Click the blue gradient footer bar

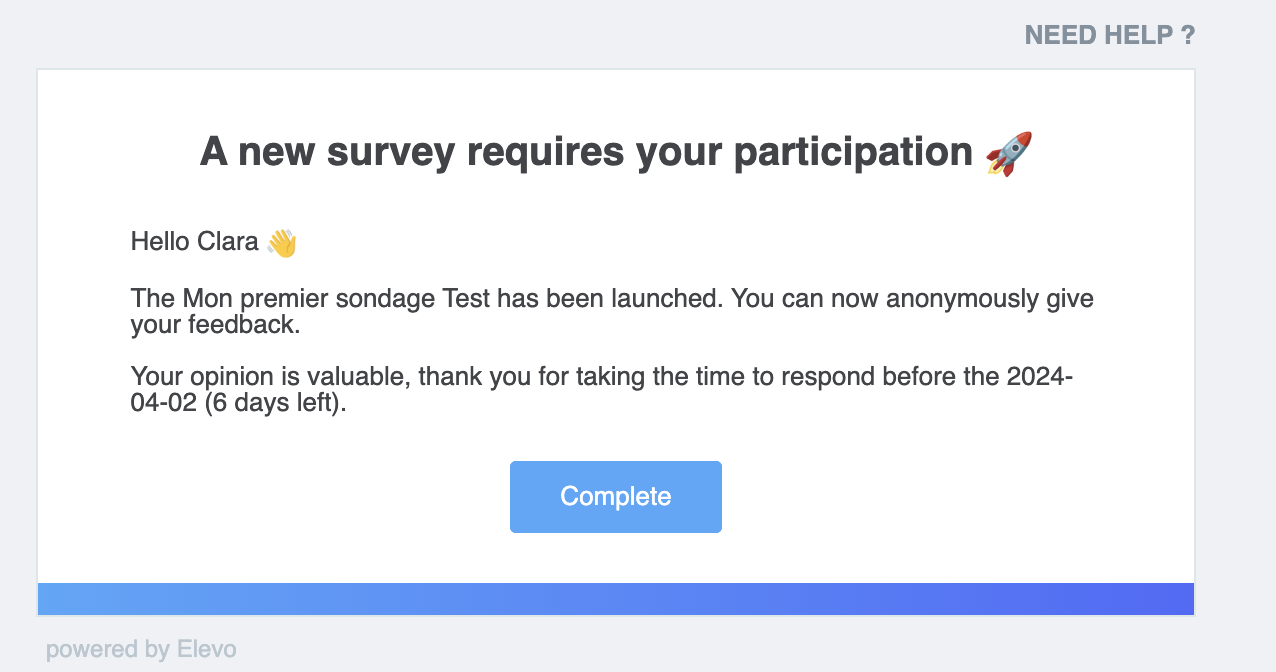pos(616,599)
